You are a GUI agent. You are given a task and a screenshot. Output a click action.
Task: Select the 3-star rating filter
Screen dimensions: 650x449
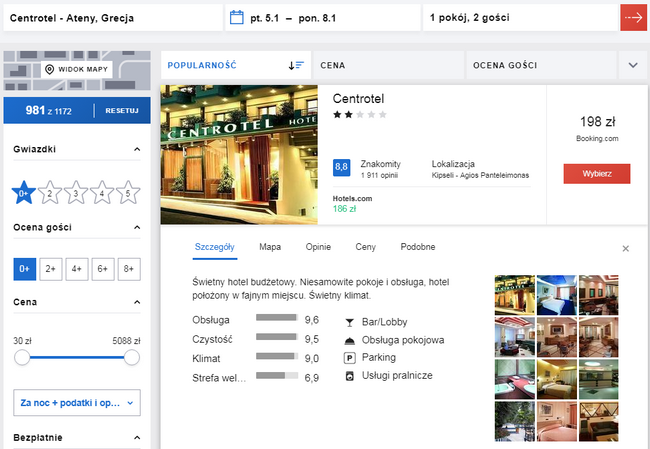pyautogui.click(x=75, y=193)
